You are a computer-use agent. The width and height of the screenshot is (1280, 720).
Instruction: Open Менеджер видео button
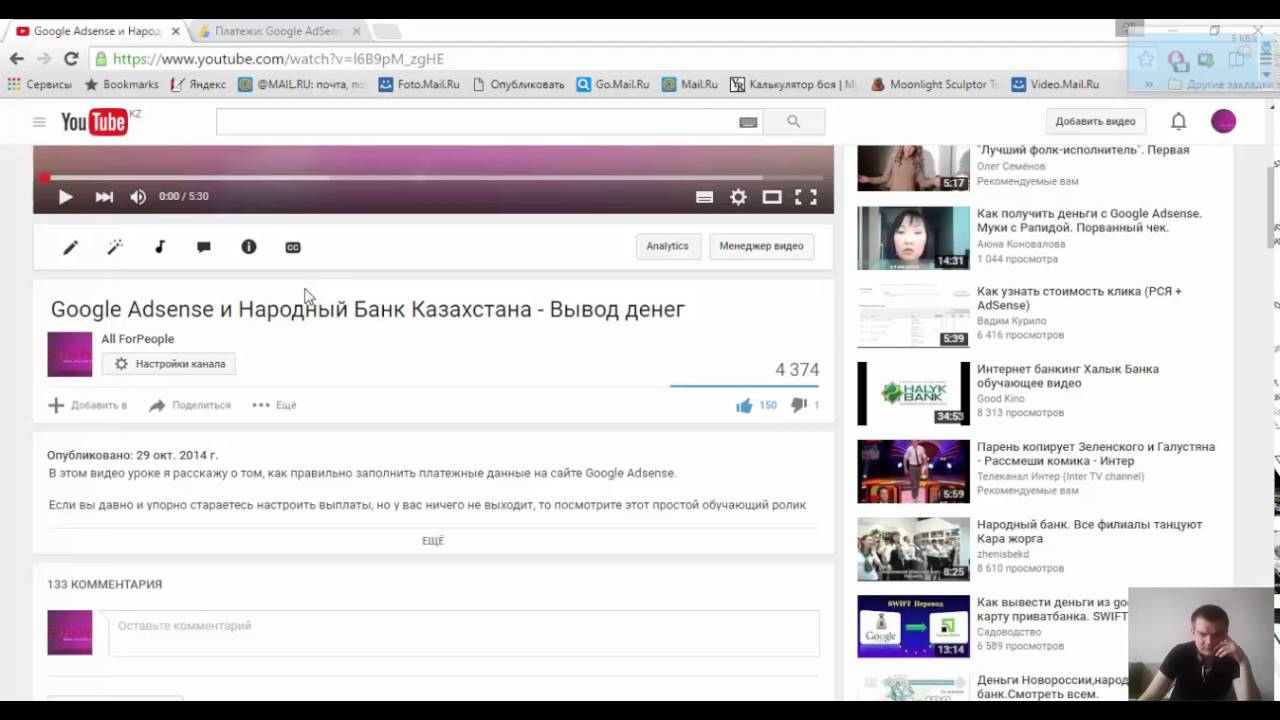(x=761, y=246)
